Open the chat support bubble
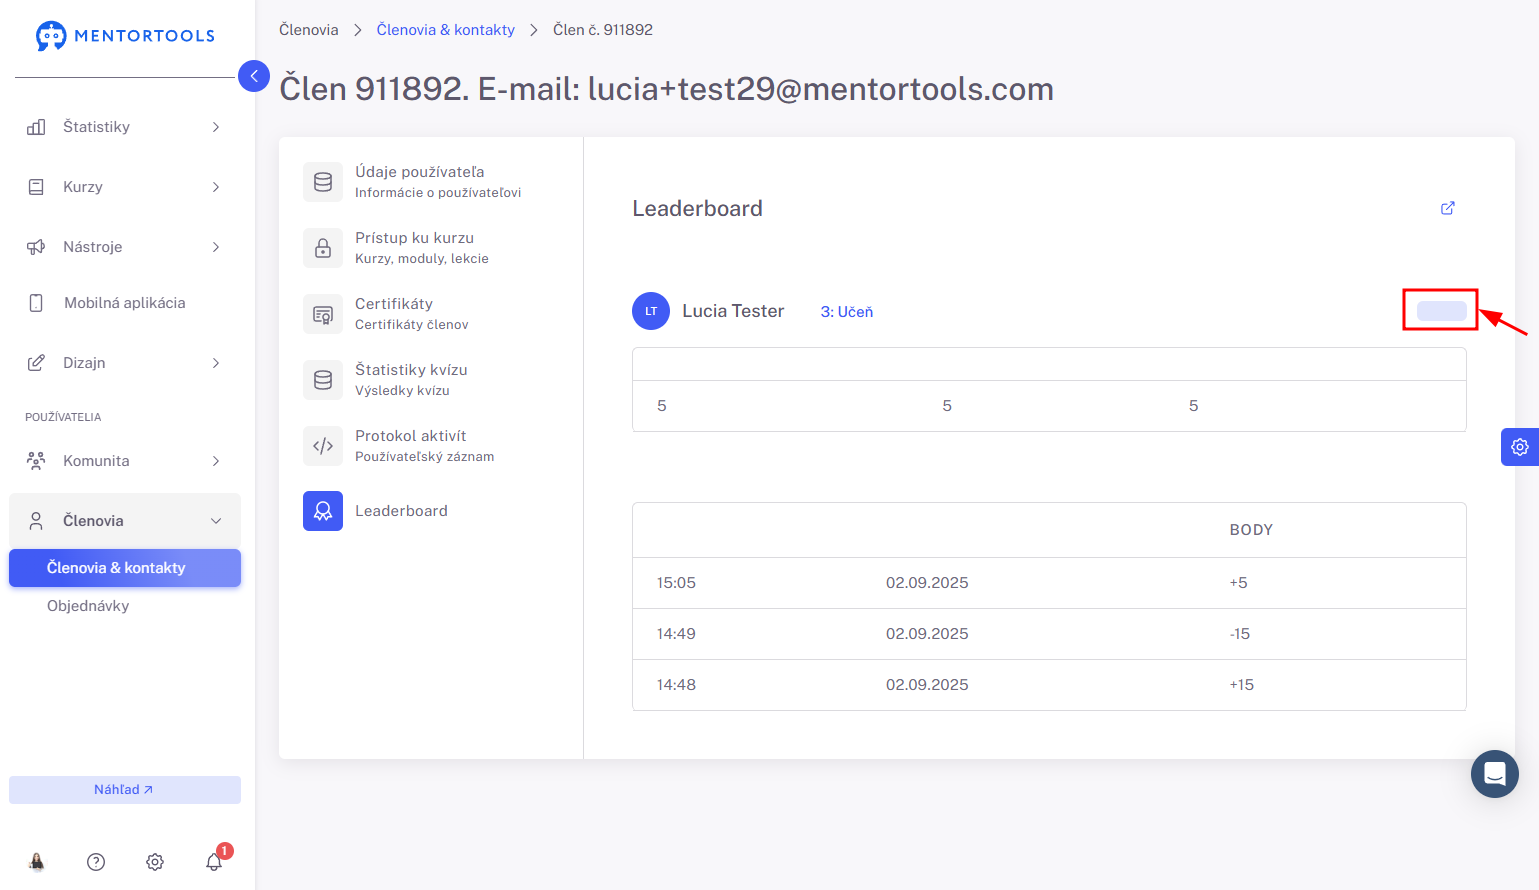This screenshot has width=1539, height=890. click(x=1494, y=774)
